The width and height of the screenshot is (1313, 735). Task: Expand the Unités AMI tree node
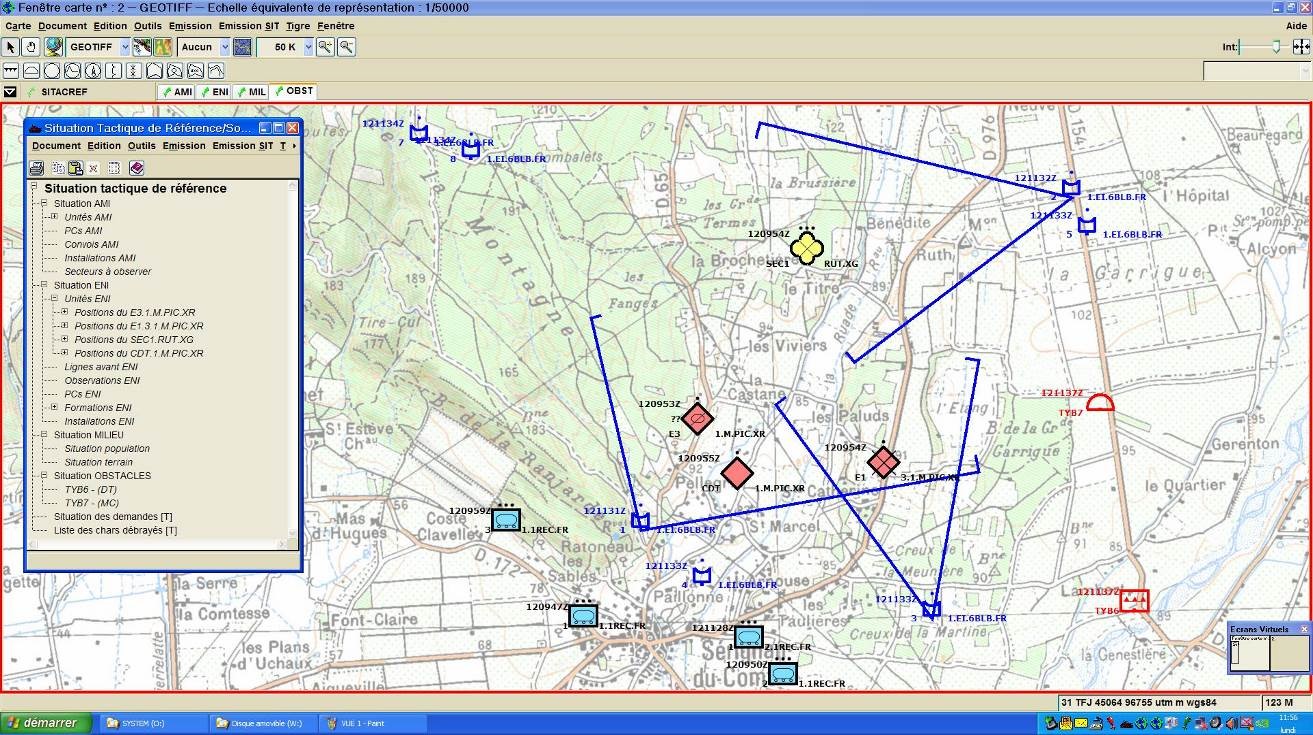54,217
